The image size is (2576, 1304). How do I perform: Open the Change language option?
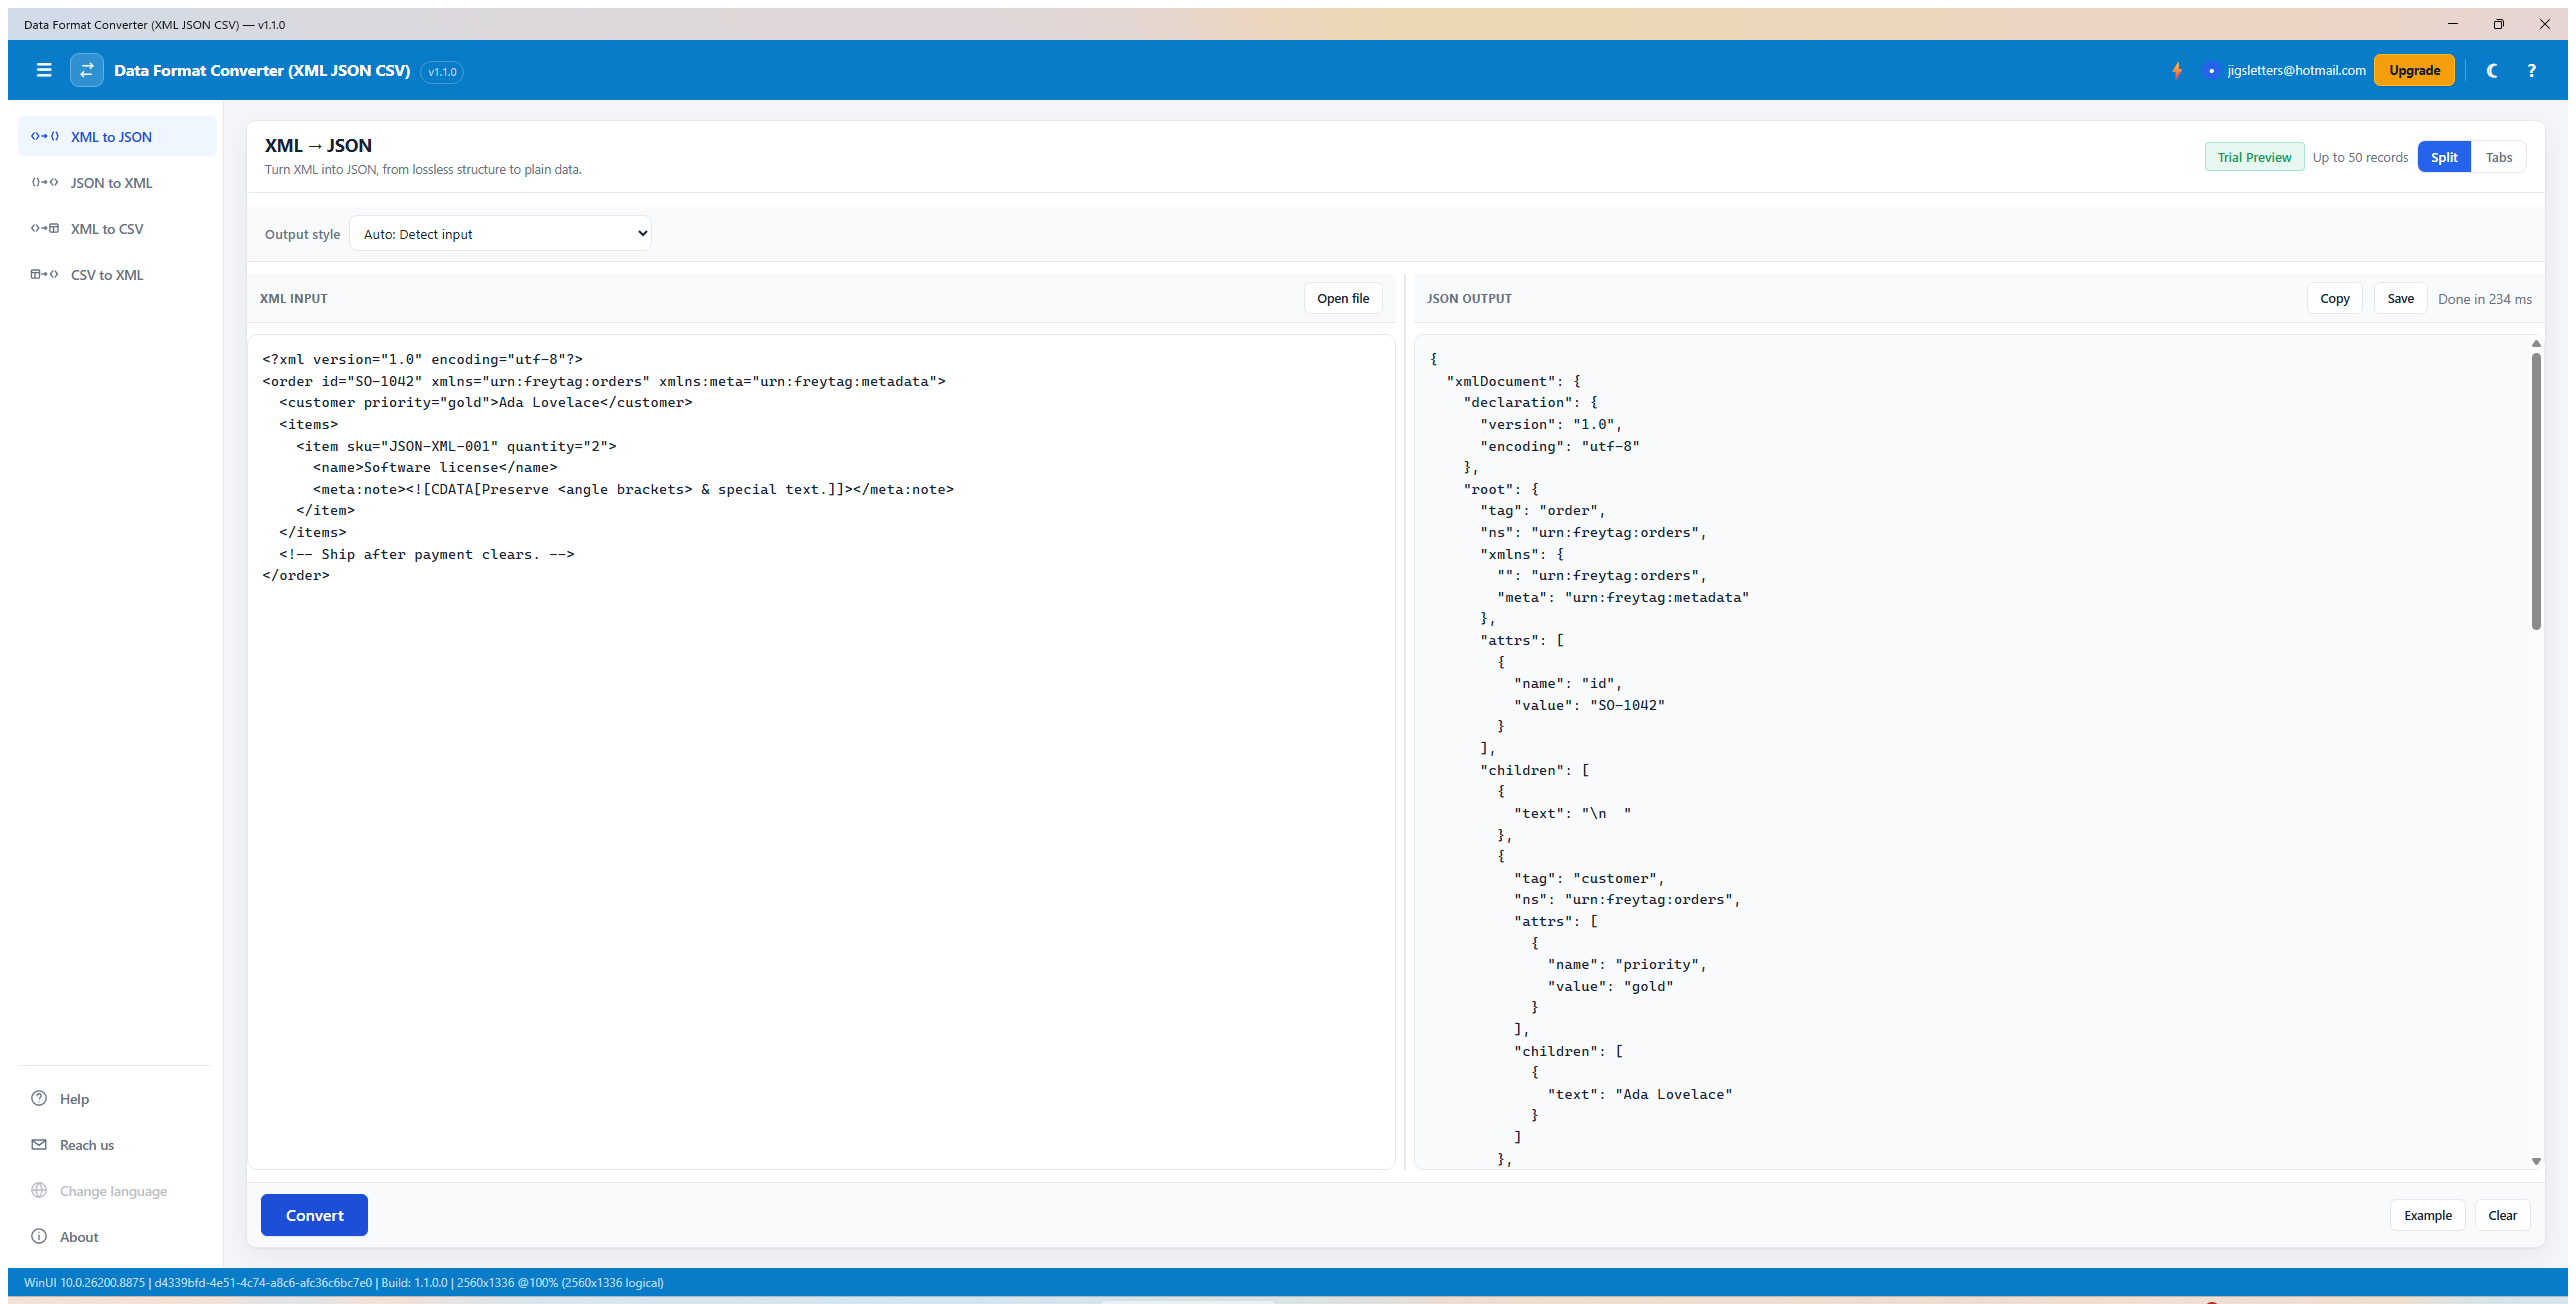117,1190
